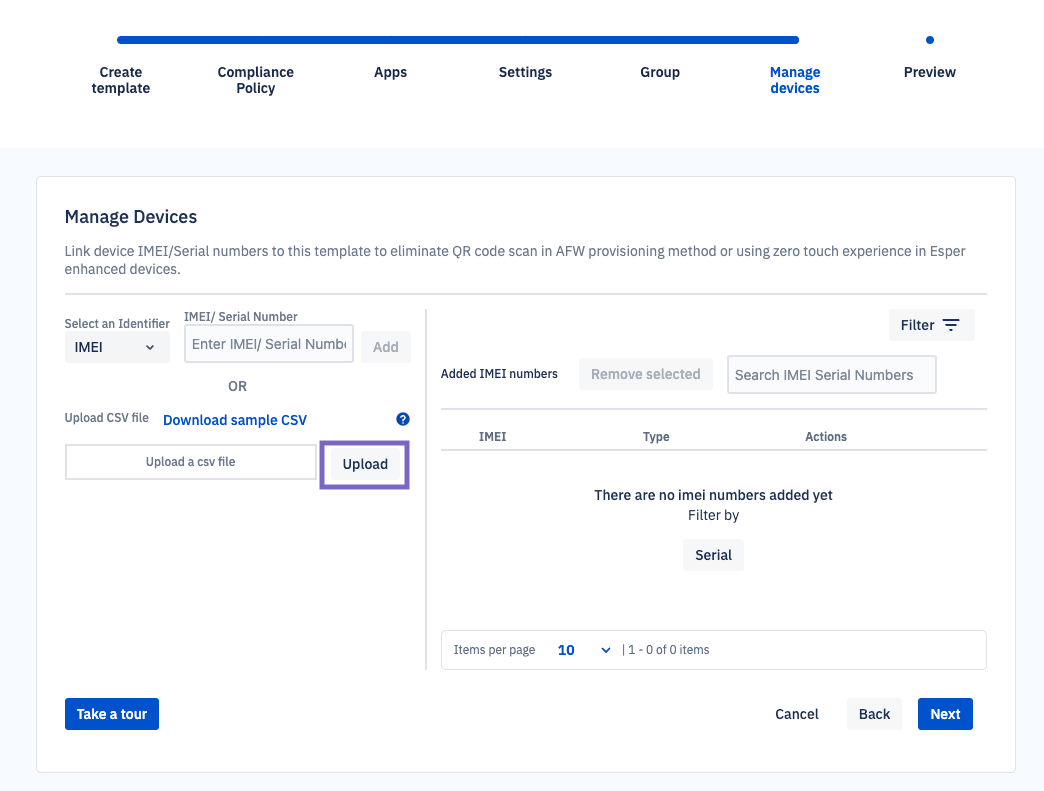This screenshot has height=791, width=1044.
Task: Click the '1 - 0 of 0 items' text
Action: tap(668, 650)
